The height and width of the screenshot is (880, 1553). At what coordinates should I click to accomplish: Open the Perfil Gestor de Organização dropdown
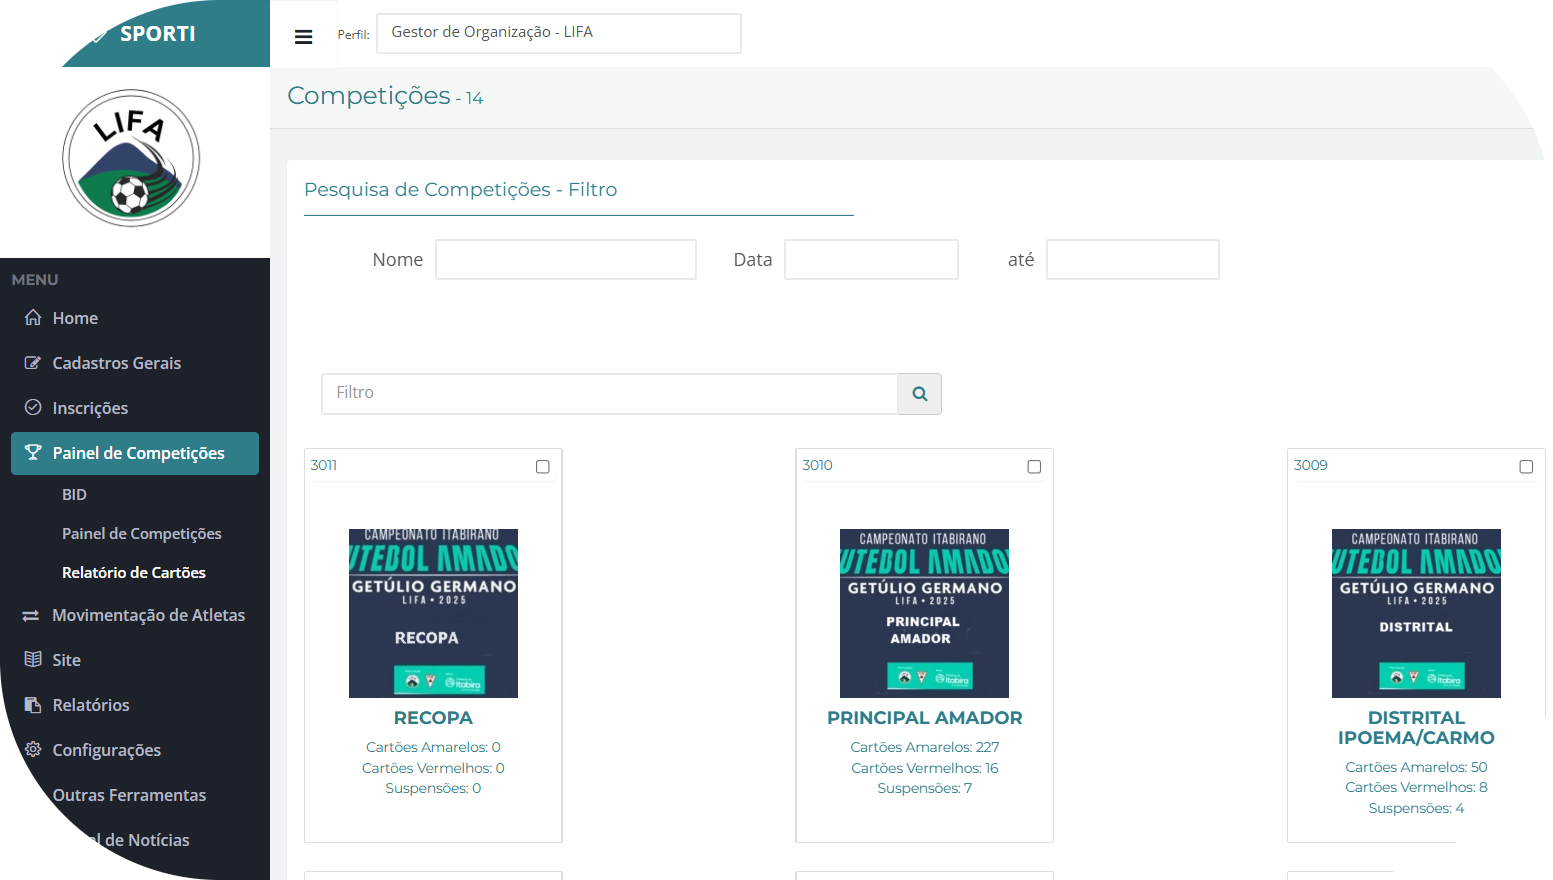[x=558, y=33]
